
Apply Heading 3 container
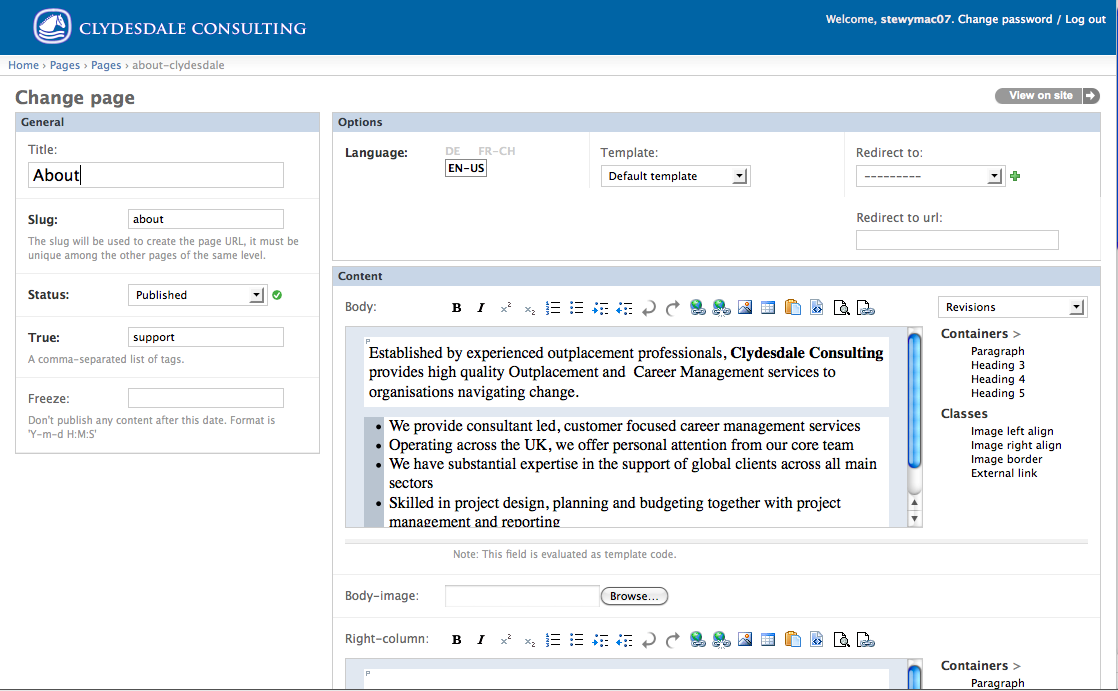click(x=998, y=365)
